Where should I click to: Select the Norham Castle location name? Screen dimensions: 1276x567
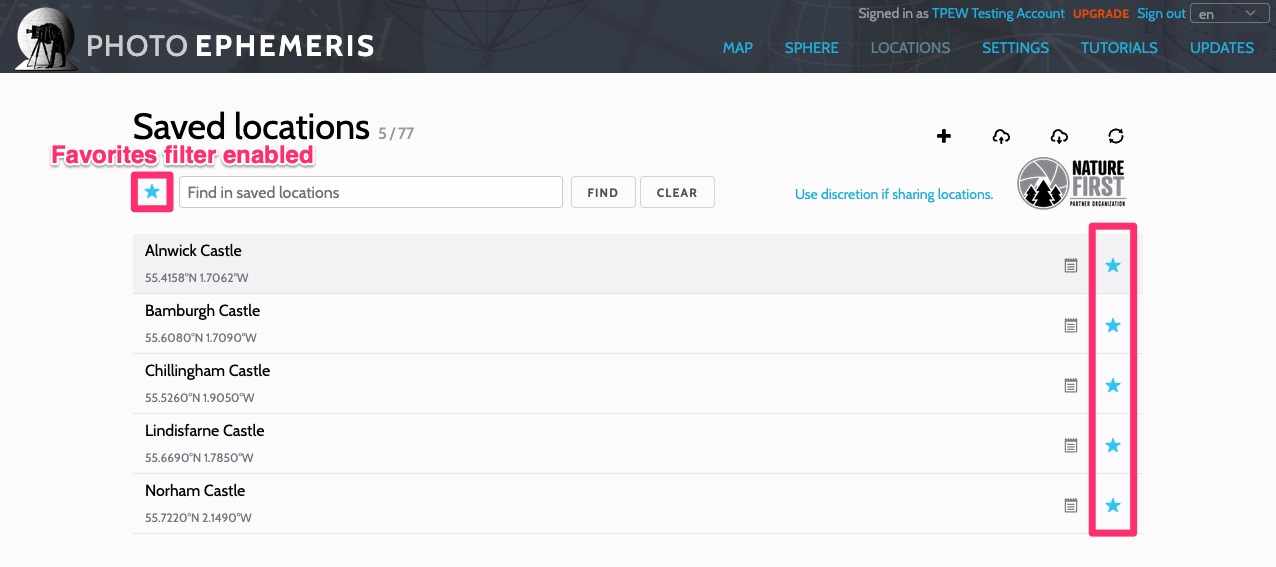tap(195, 490)
